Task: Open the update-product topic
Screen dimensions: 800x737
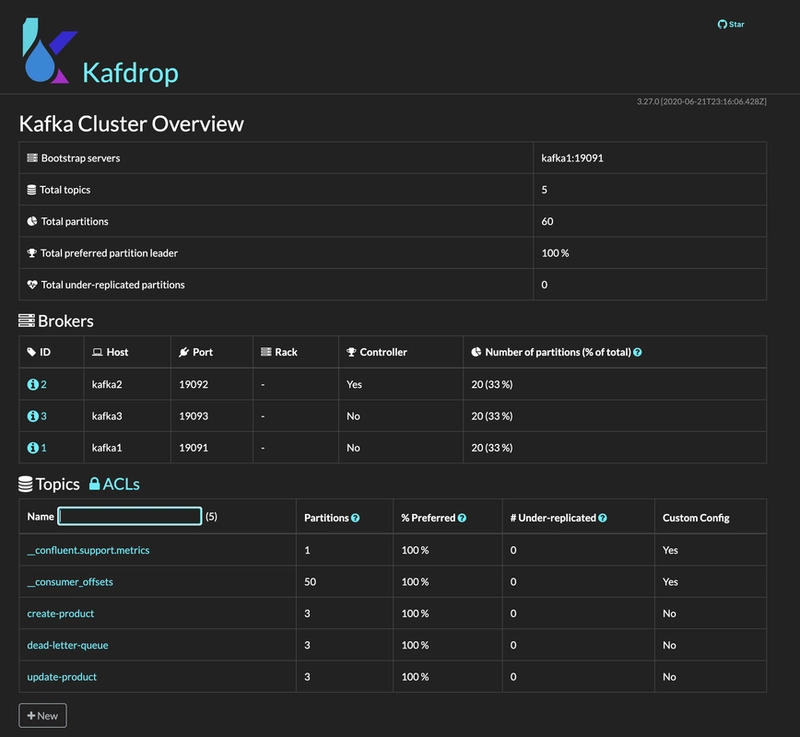Action: click(x=62, y=676)
